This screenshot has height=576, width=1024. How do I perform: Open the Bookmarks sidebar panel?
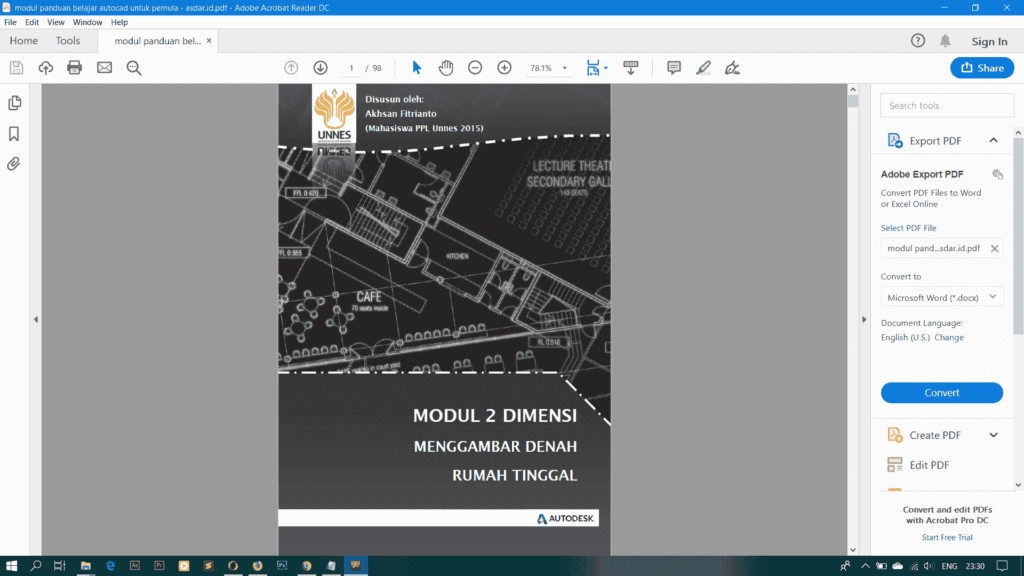click(x=14, y=133)
